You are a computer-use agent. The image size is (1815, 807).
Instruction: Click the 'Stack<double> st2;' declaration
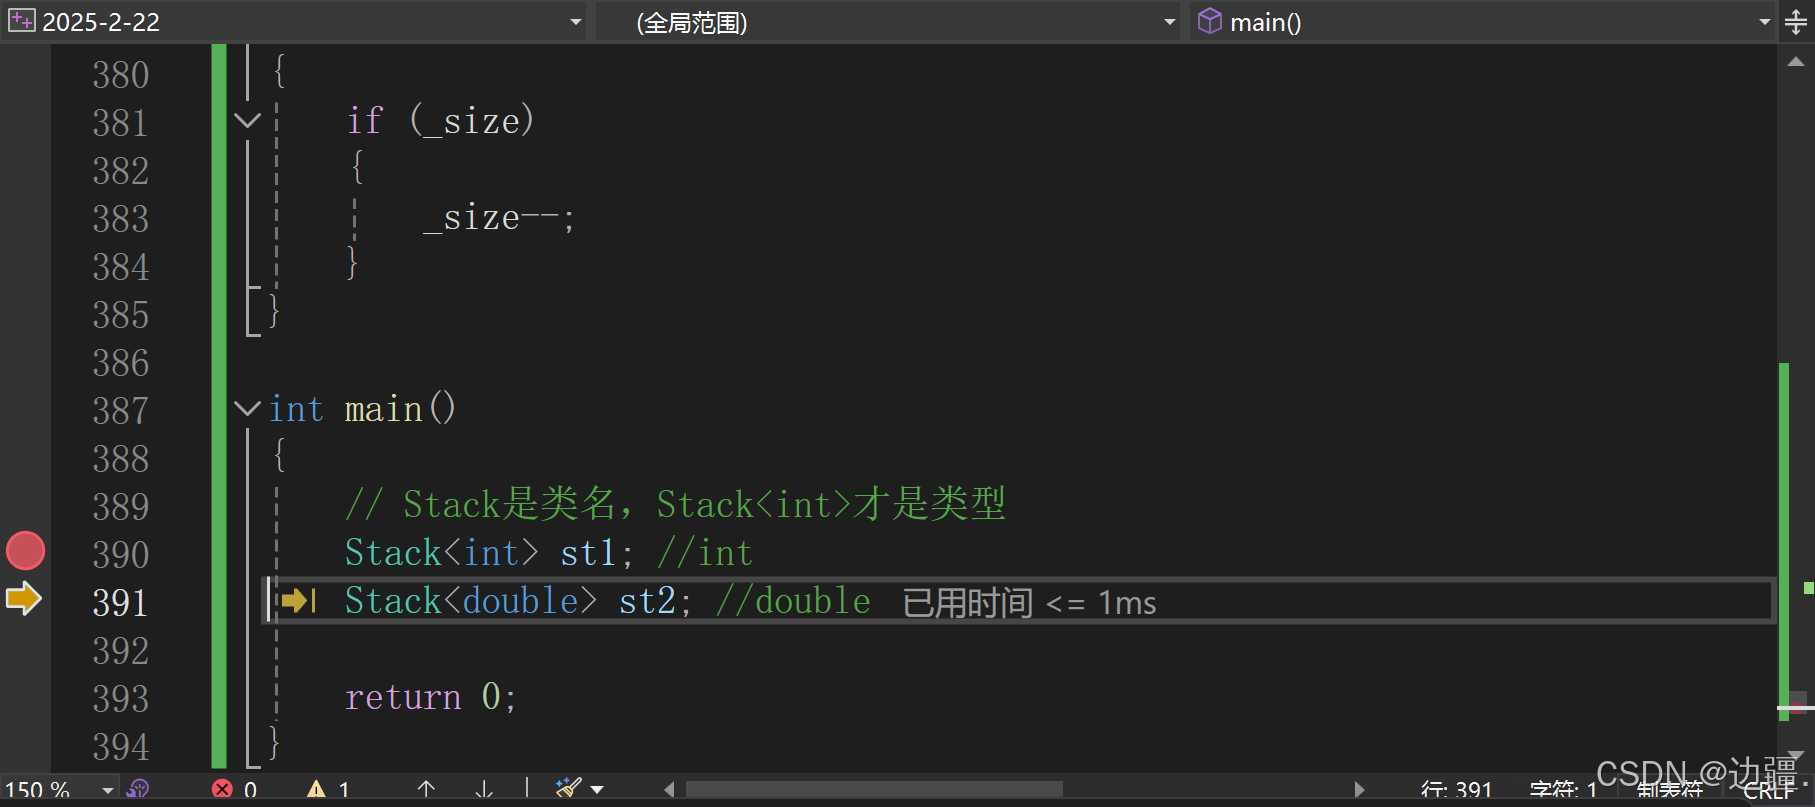click(518, 601)
